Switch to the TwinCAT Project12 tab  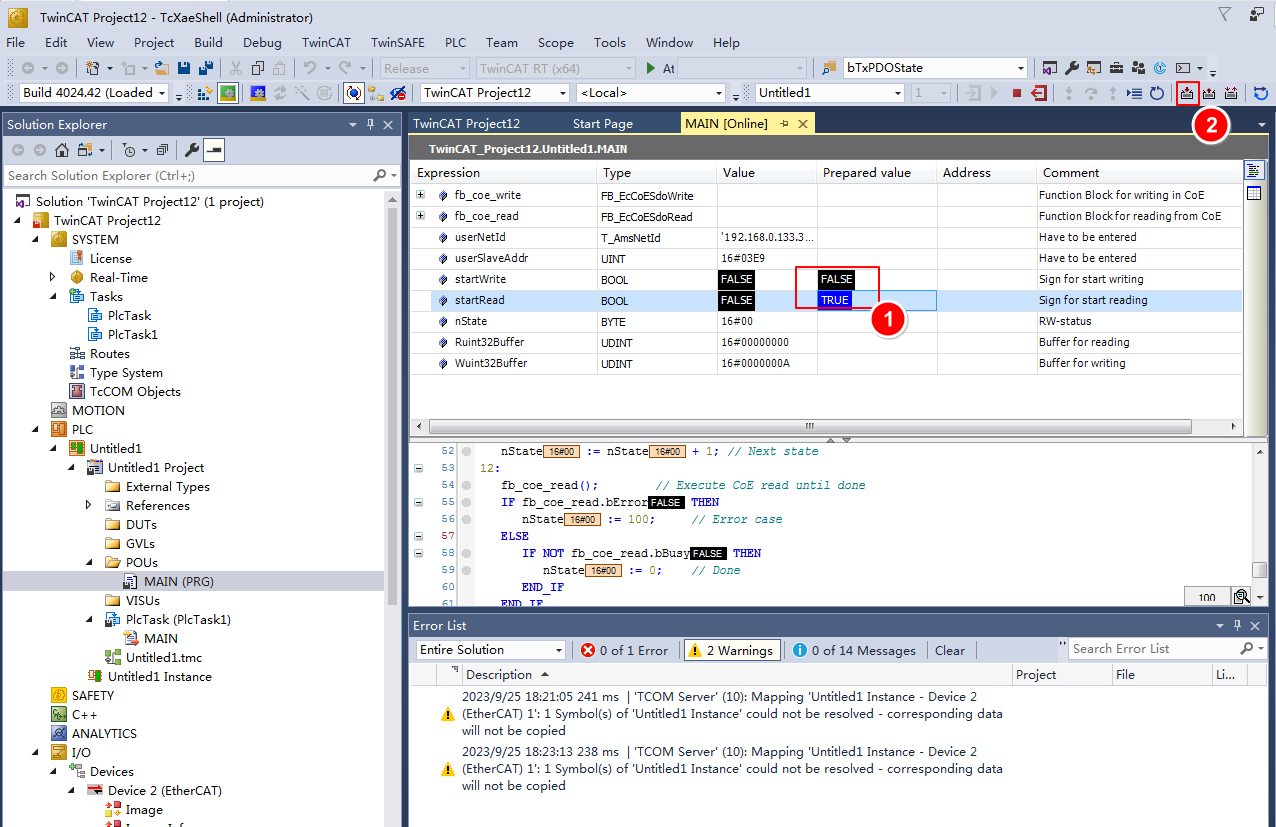pyautogui.click(x=466, y=123)
